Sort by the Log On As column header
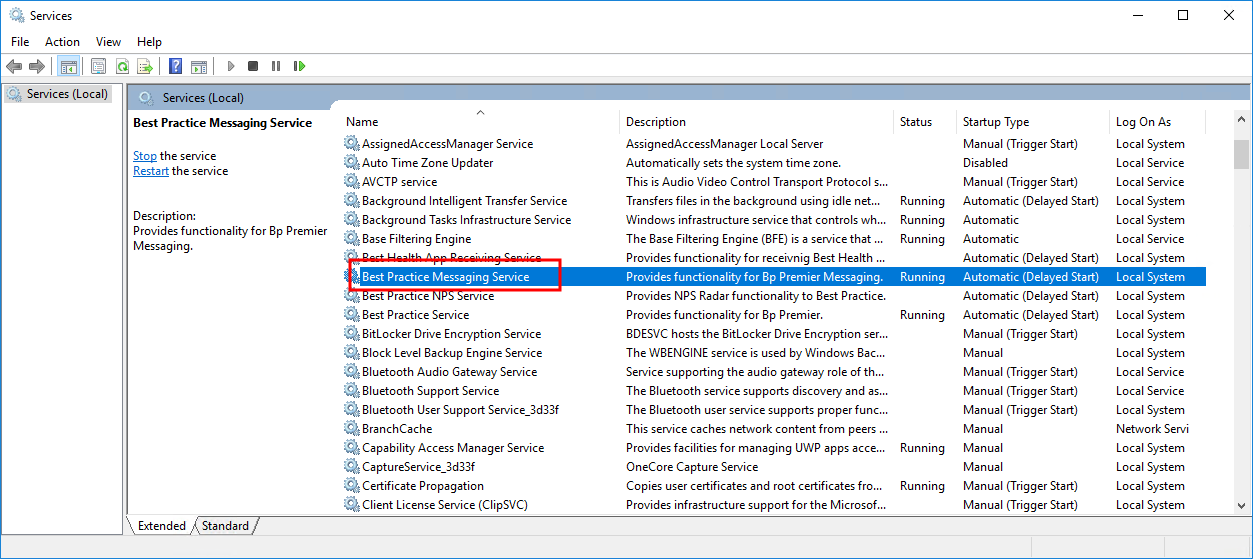The image size is (1253, 559). tap(1157, 122)
